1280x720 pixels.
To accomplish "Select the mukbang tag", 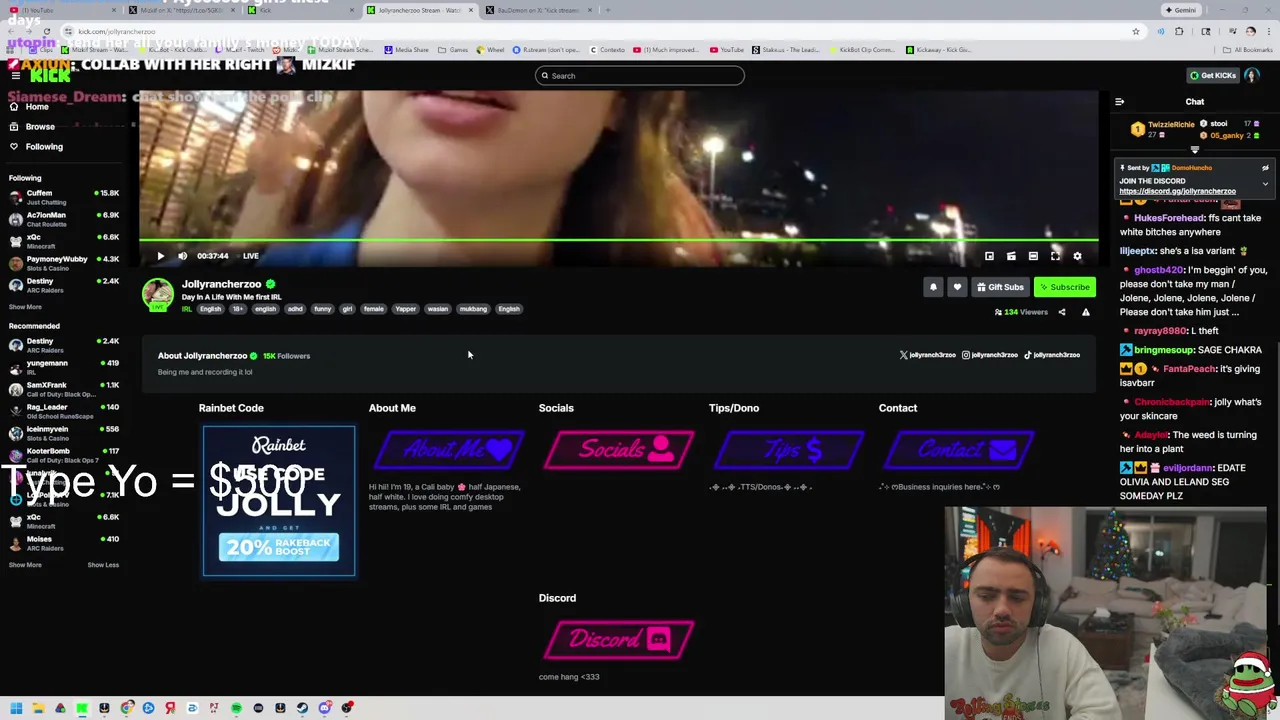I will coord(473,309).
